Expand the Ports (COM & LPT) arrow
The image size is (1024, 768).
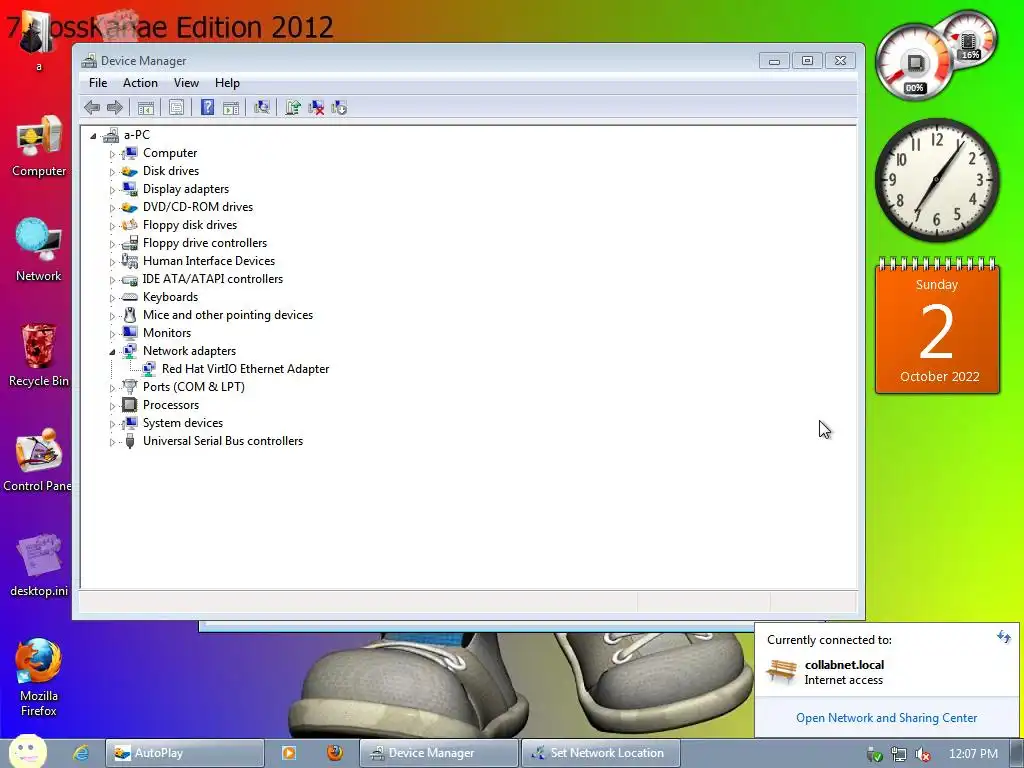coord(112,388)
